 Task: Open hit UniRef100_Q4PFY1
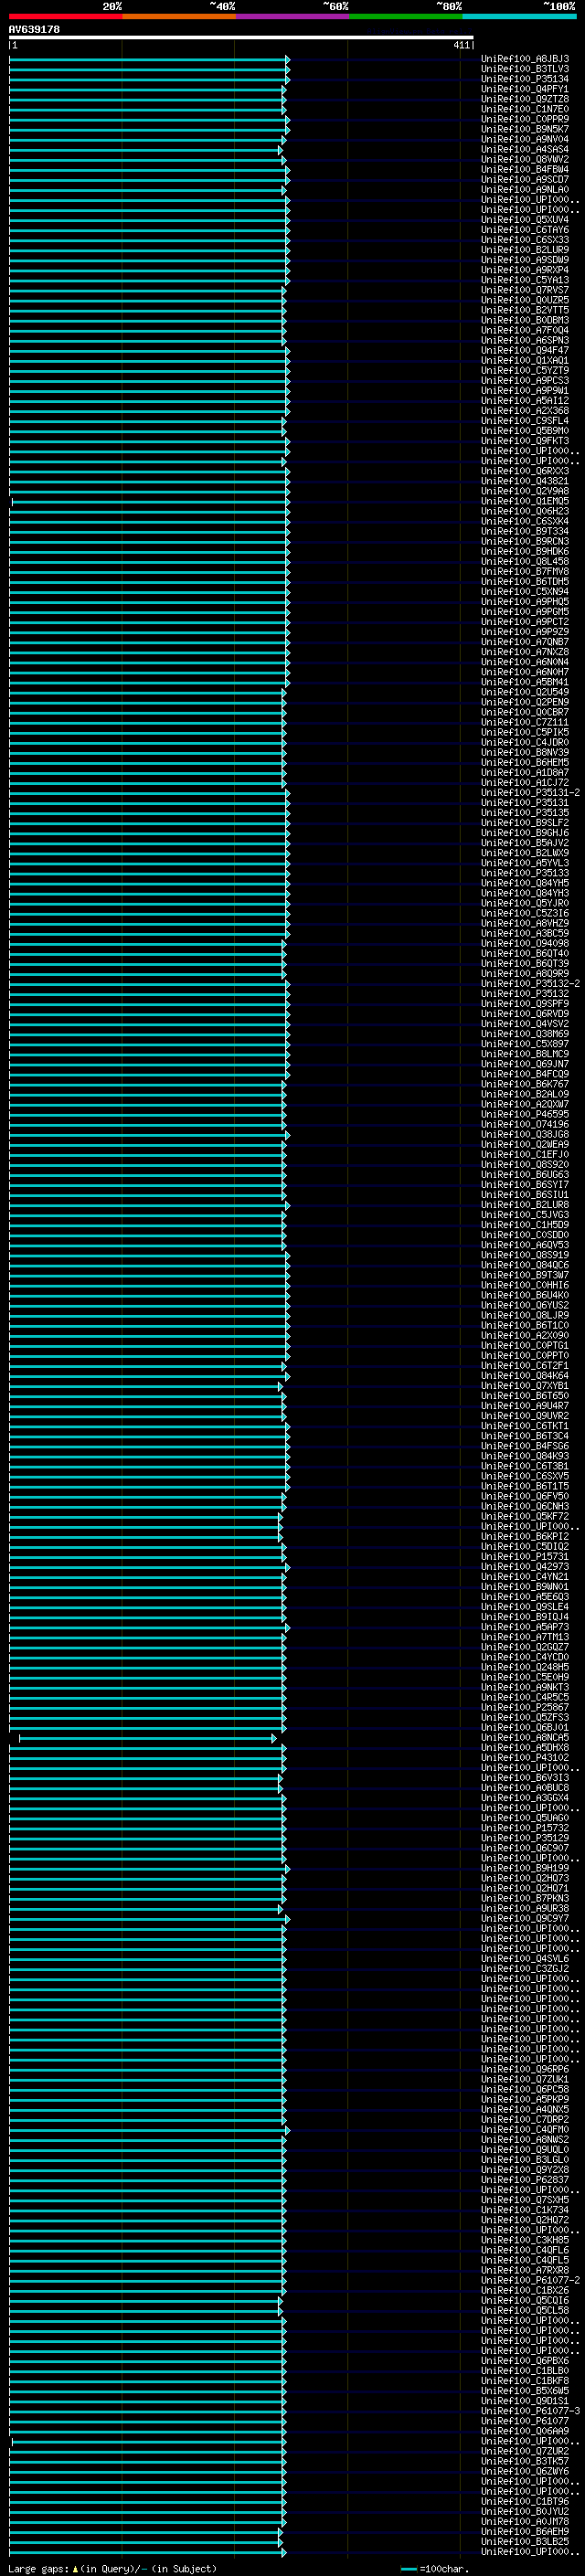(x=525, y=89)
